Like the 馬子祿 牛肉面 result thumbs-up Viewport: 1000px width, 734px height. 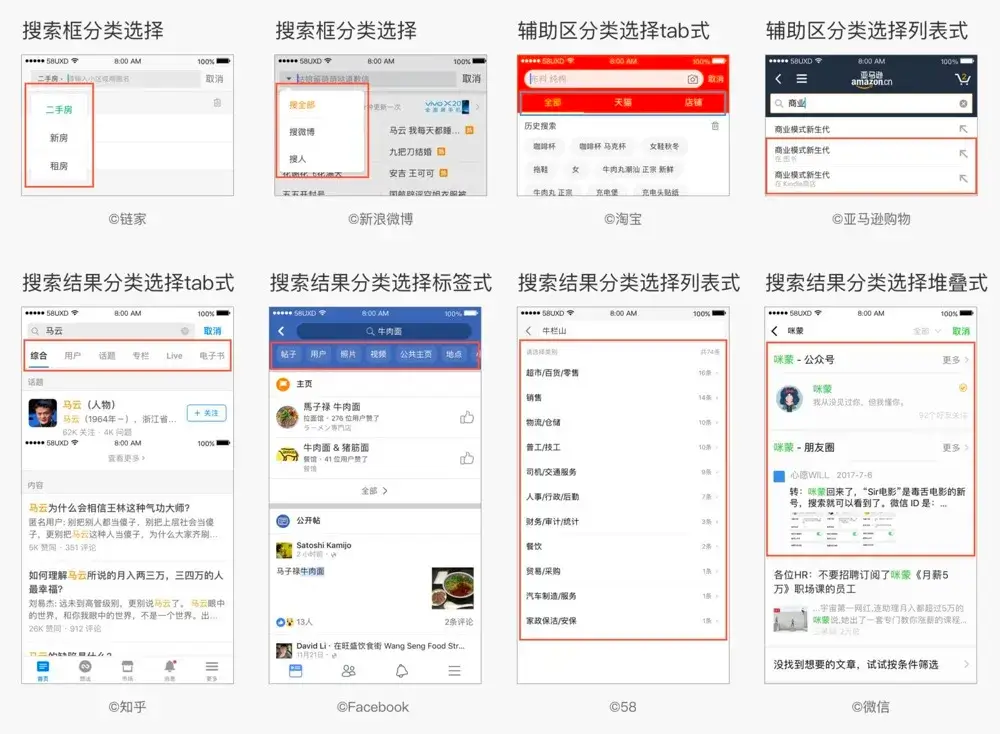467,418
